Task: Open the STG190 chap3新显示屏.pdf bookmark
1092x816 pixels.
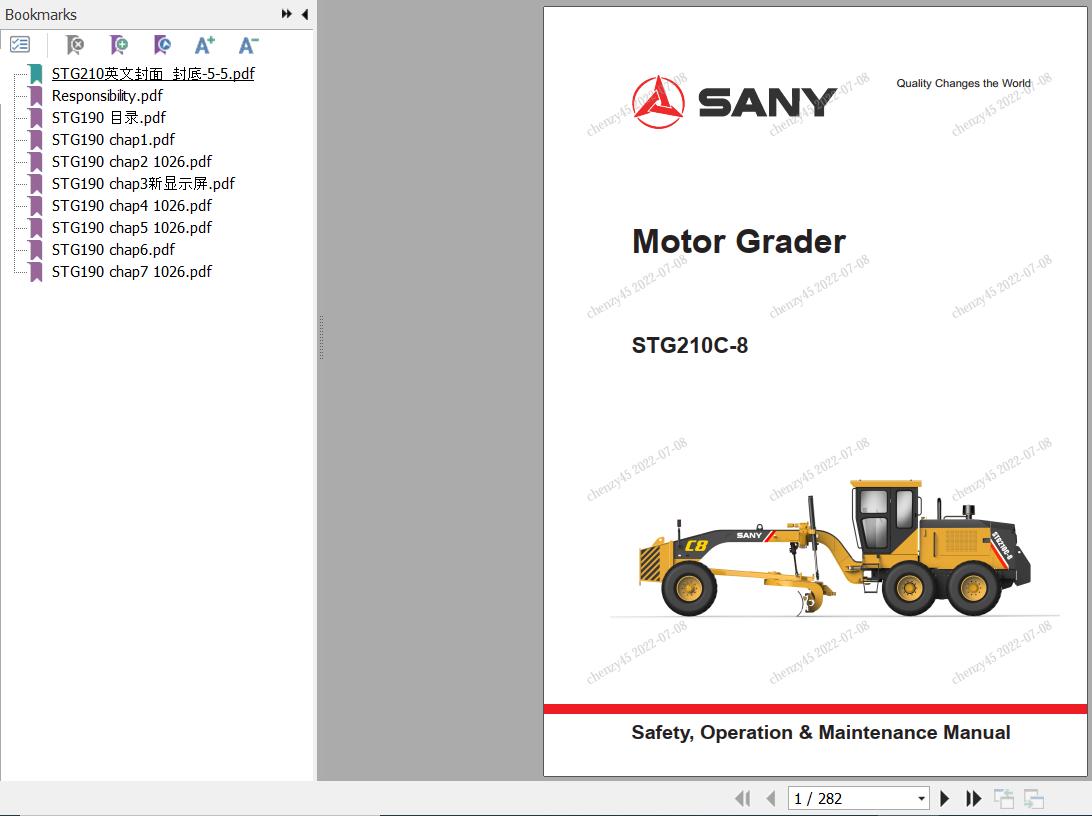Action: coord(143,184)
